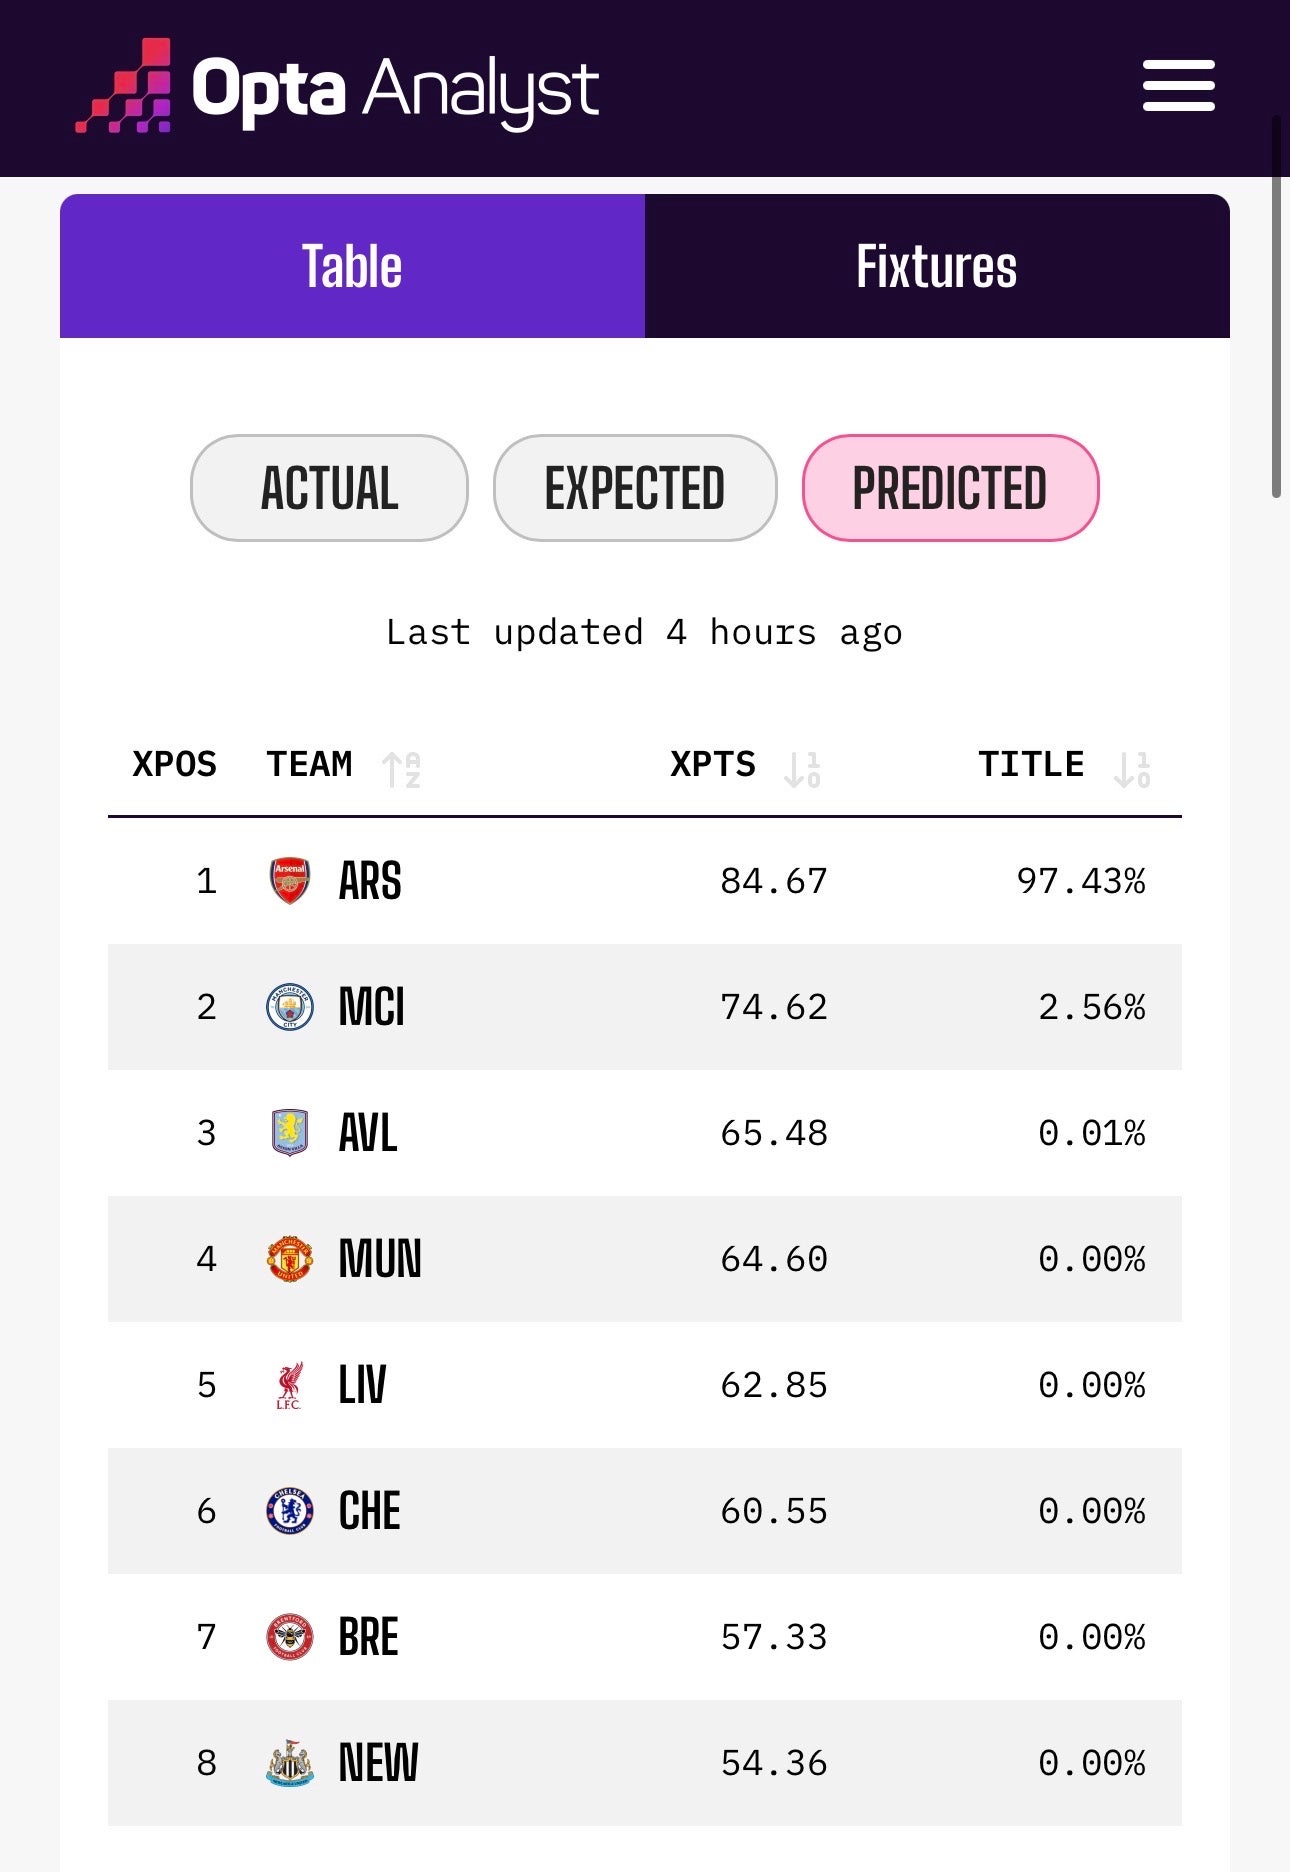The width and height of the screenshot is (1290, 1872).
Task: Click the ARS team name
Action: 370,881
